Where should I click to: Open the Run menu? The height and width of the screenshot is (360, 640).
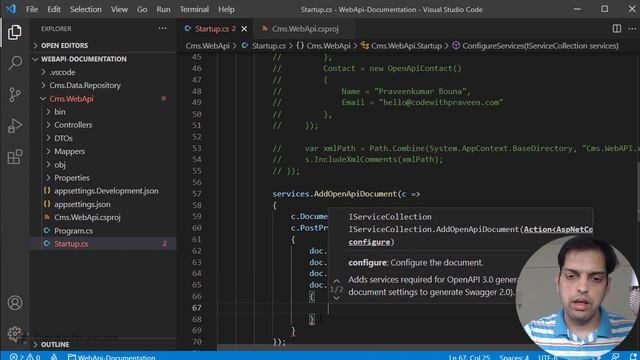[163, 9]
